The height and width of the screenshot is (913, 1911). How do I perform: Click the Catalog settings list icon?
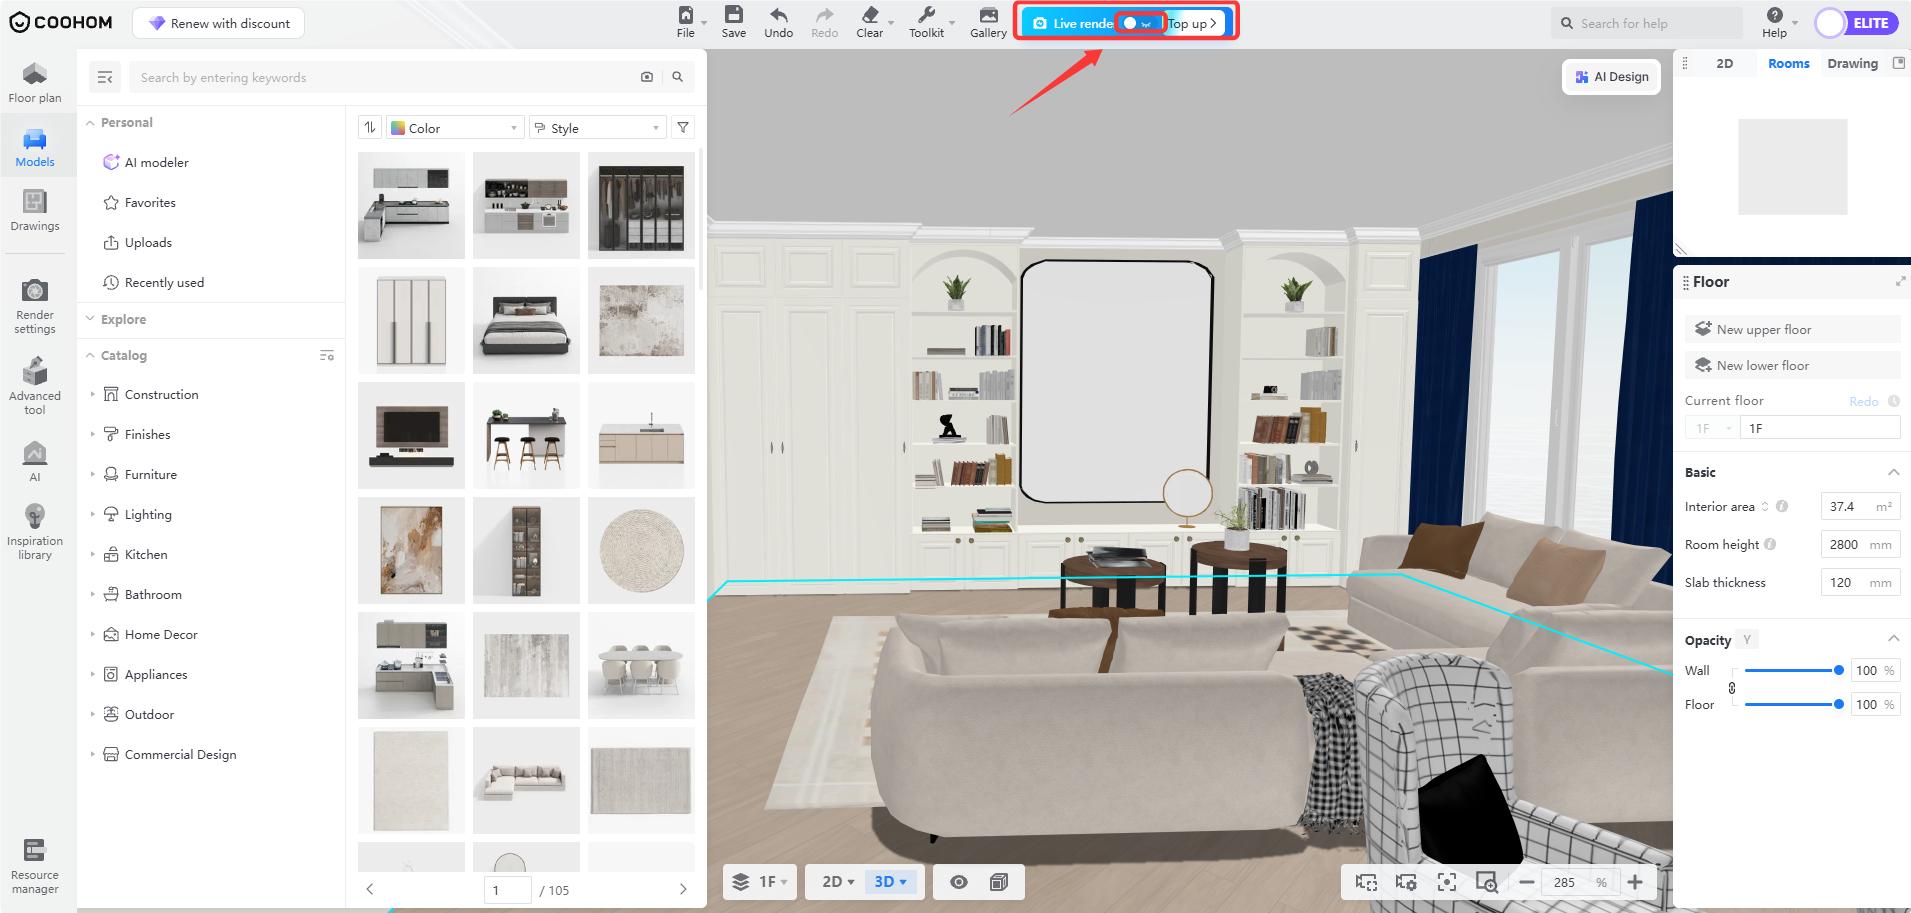(327, 356)
